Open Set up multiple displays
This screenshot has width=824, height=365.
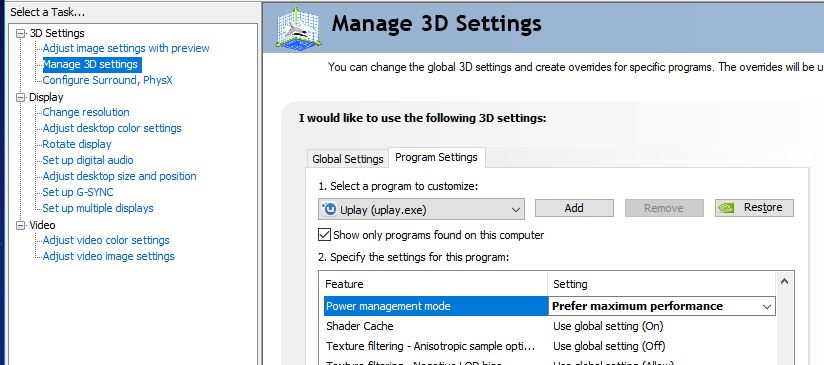[98, 208]
